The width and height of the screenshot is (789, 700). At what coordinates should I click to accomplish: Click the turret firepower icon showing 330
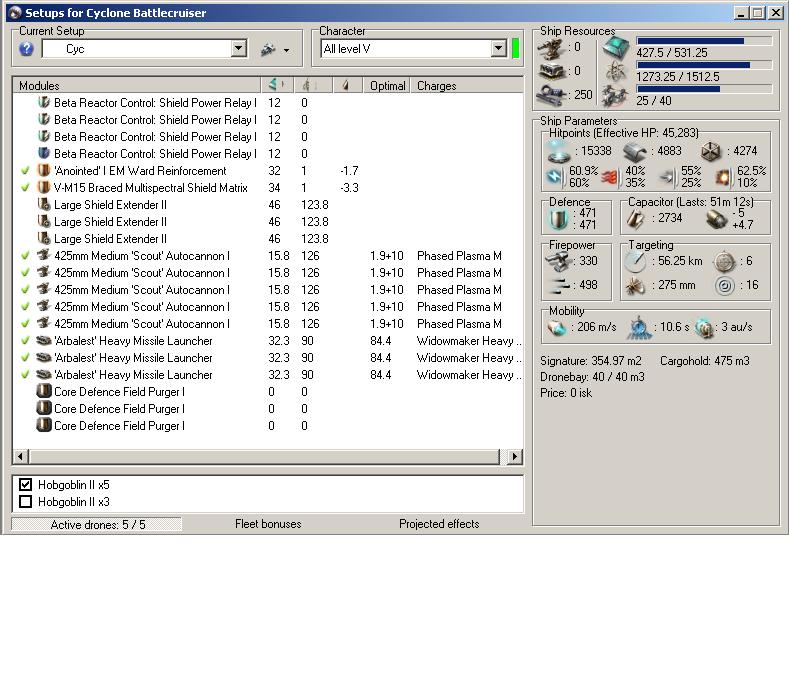(559, 261)
